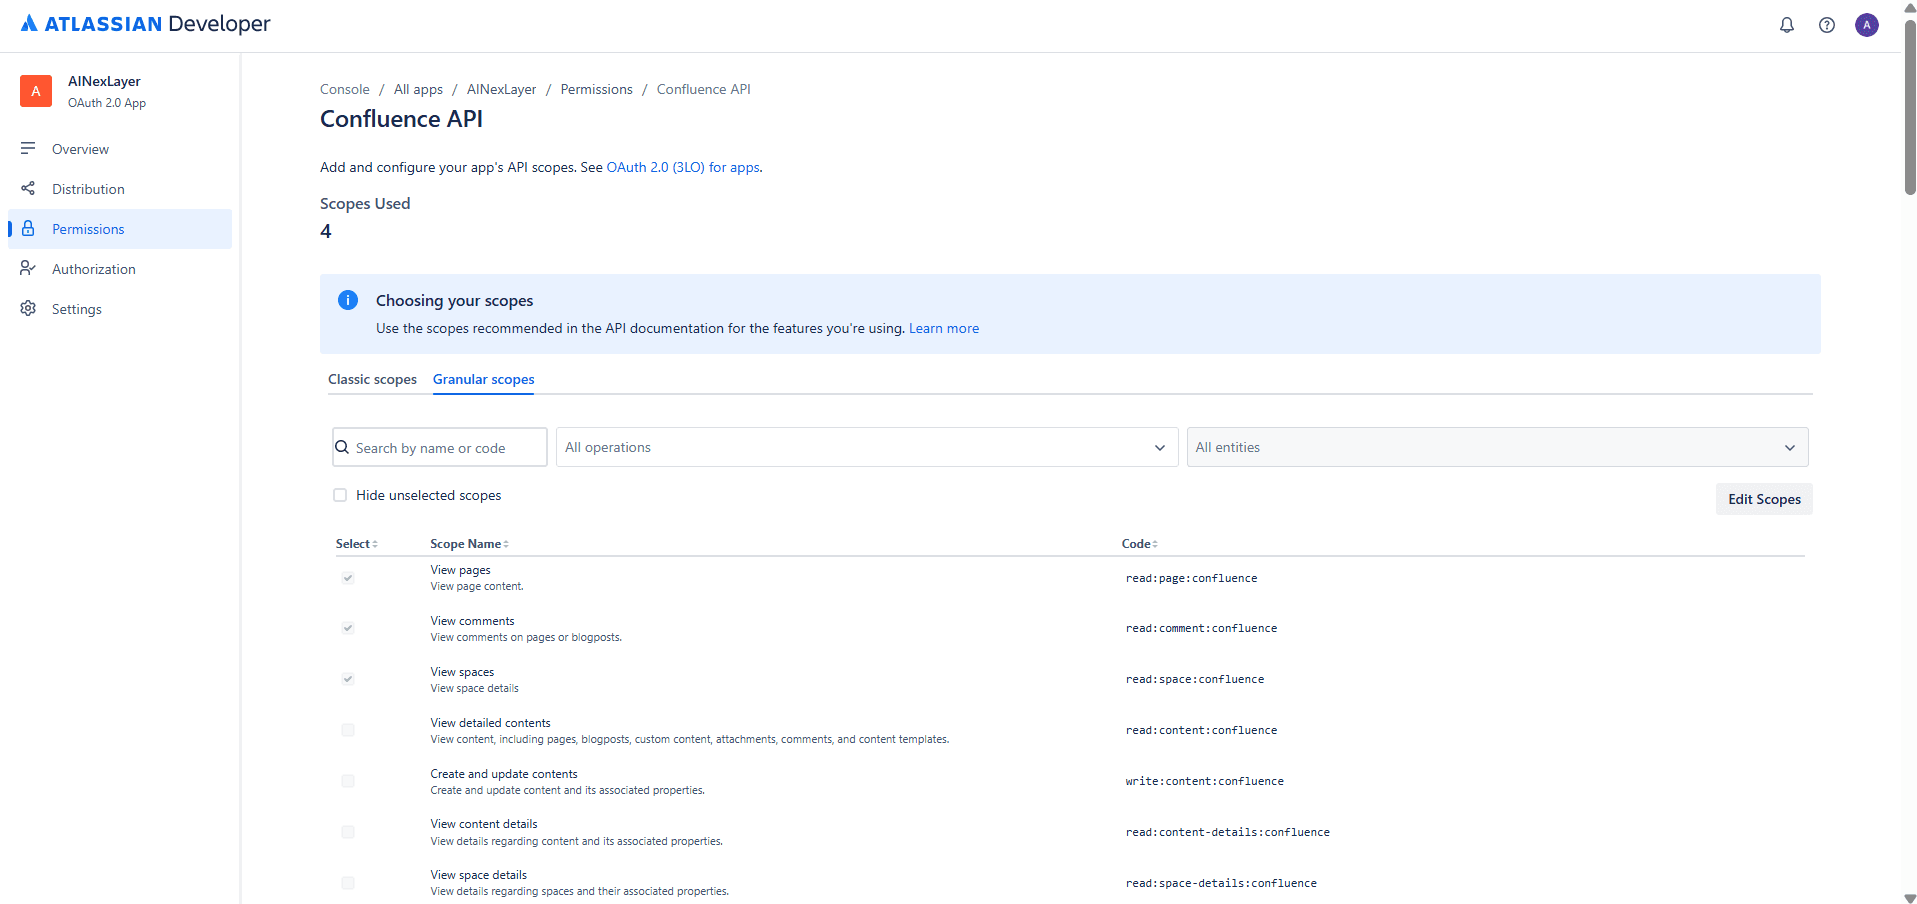The image size is (1917, 904).
Task: Switch to the Classic scopes tab
Action: 371,379
